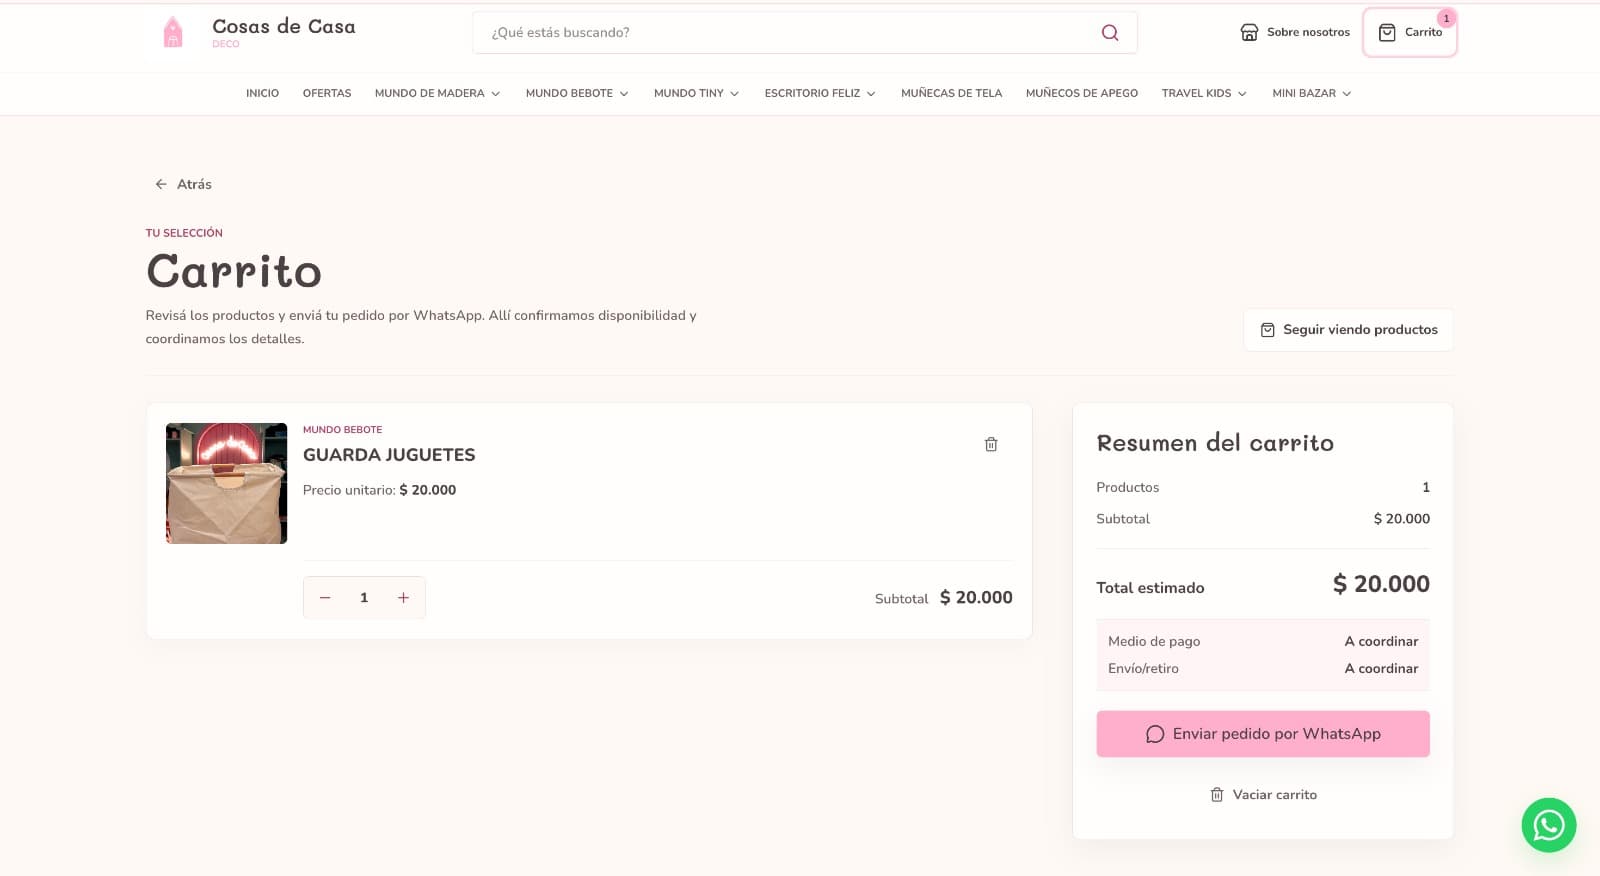Click the GUARDA JUGUETES product title
The width and height of the screenshot is (1600, 876).
[389, 455]
